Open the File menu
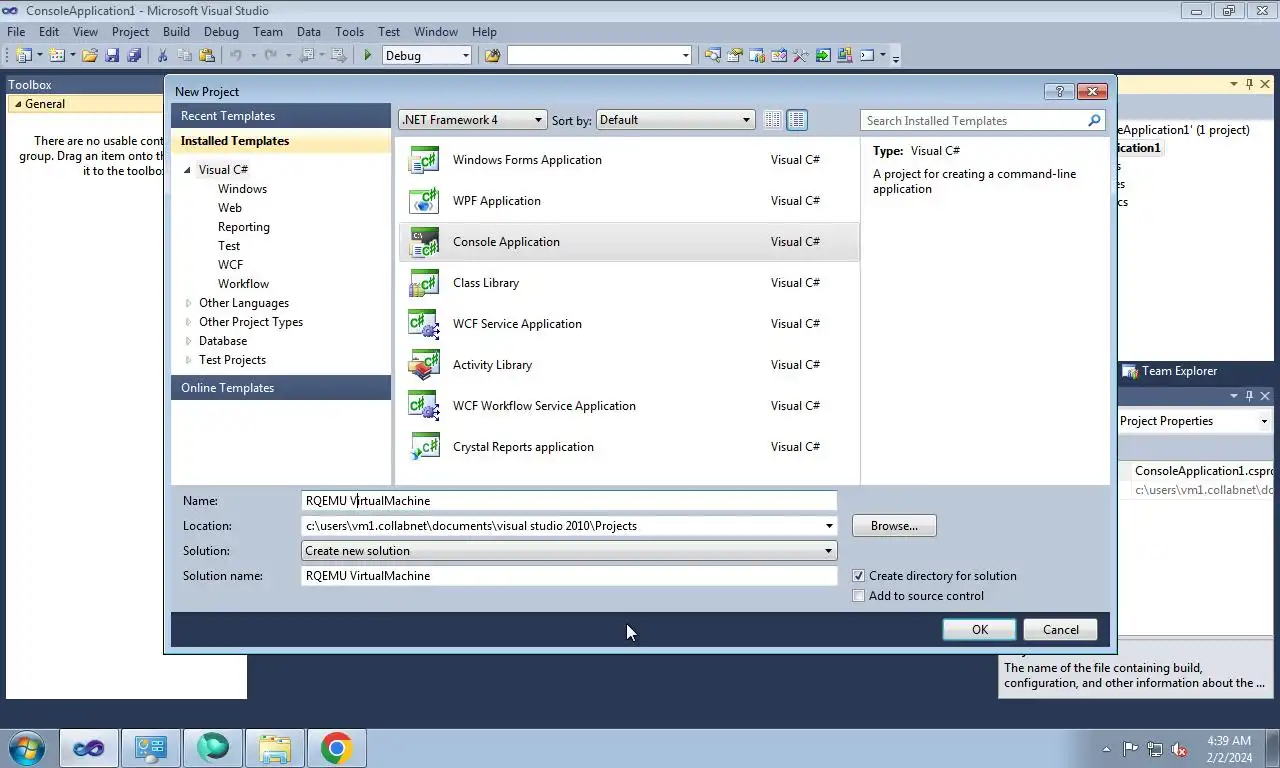The image size is (1280, 768). tap(16, 32)
